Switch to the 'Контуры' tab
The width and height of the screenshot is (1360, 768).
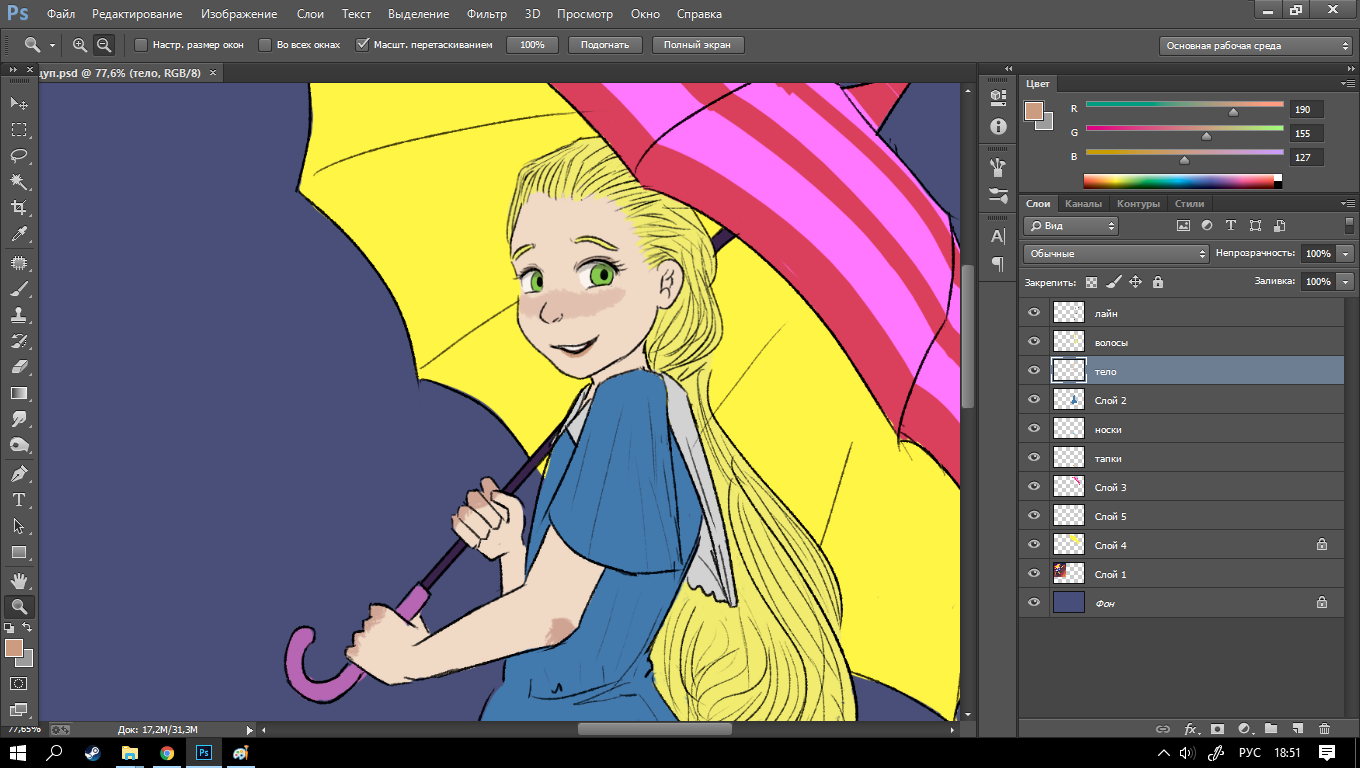point(1138,204)
